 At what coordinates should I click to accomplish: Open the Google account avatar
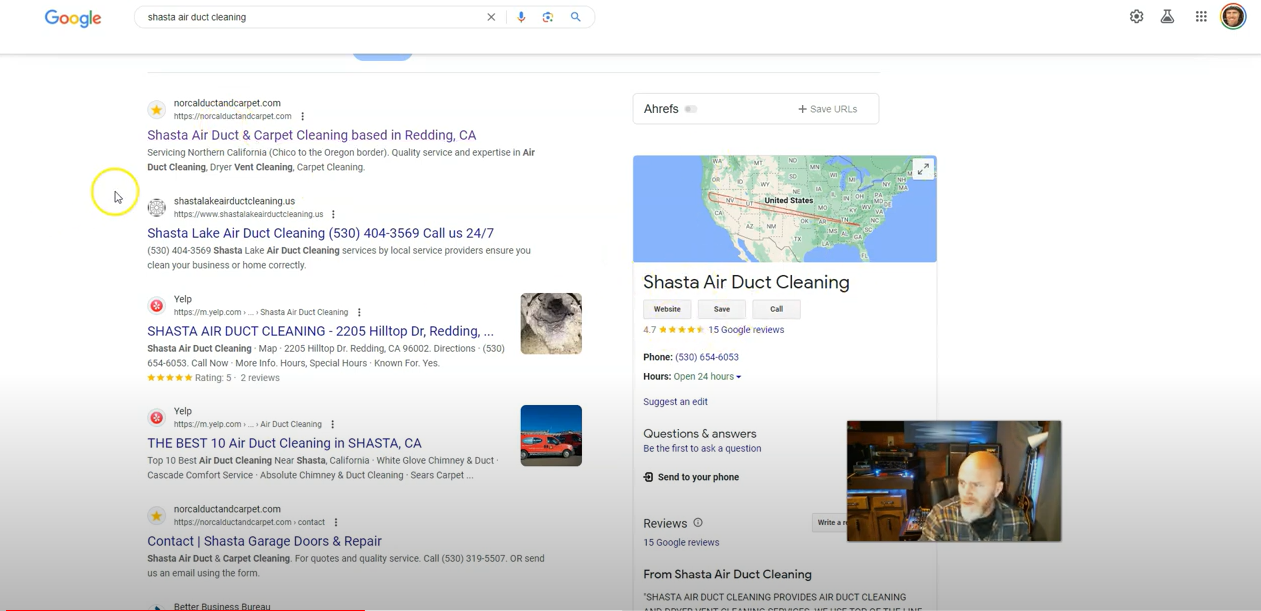(1233, 16)
